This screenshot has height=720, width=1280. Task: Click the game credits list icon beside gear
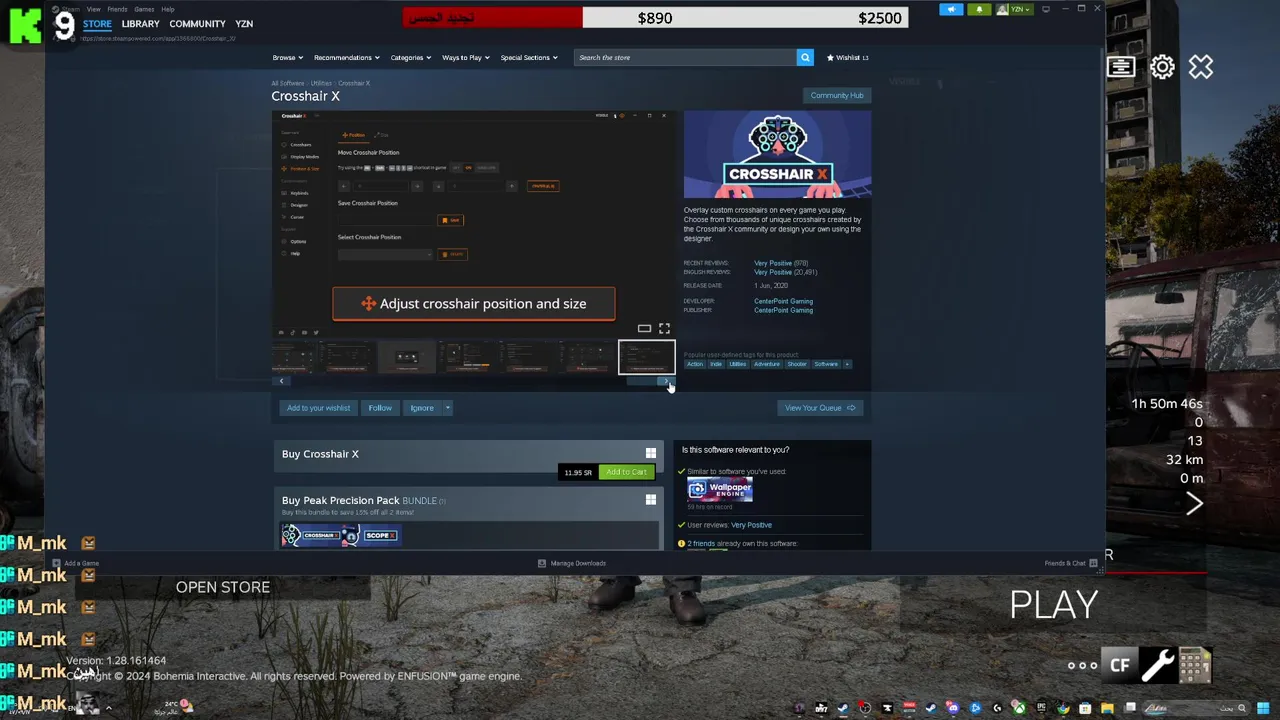(1121, 67)
